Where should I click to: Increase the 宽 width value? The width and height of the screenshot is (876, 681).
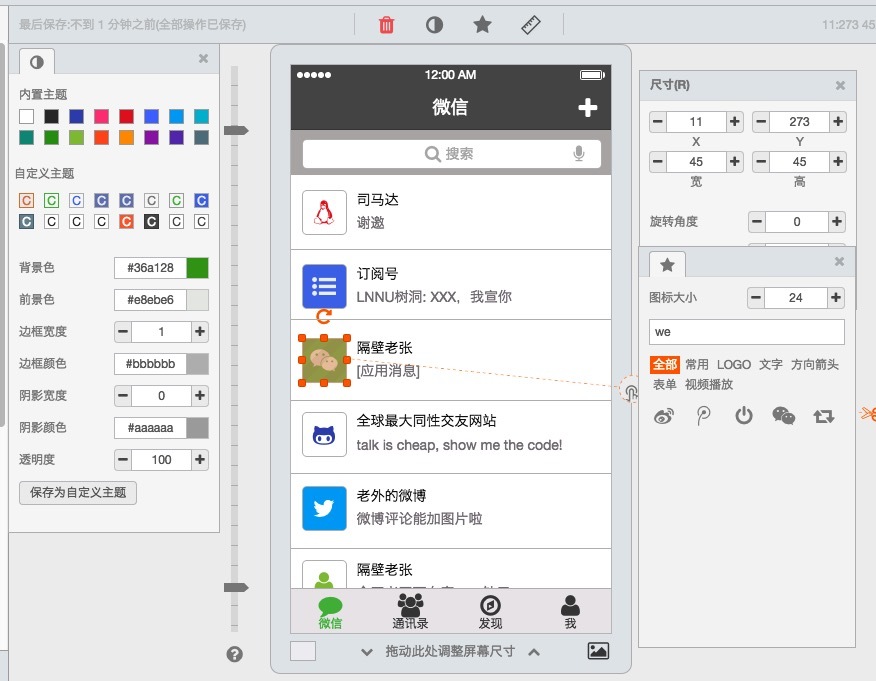pos(735,162)
